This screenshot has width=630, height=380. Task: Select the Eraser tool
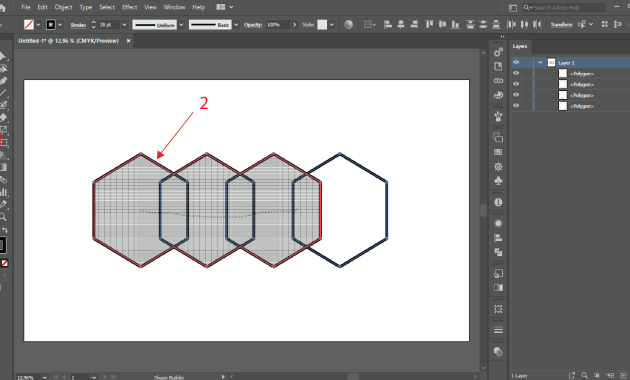point(3,118)
